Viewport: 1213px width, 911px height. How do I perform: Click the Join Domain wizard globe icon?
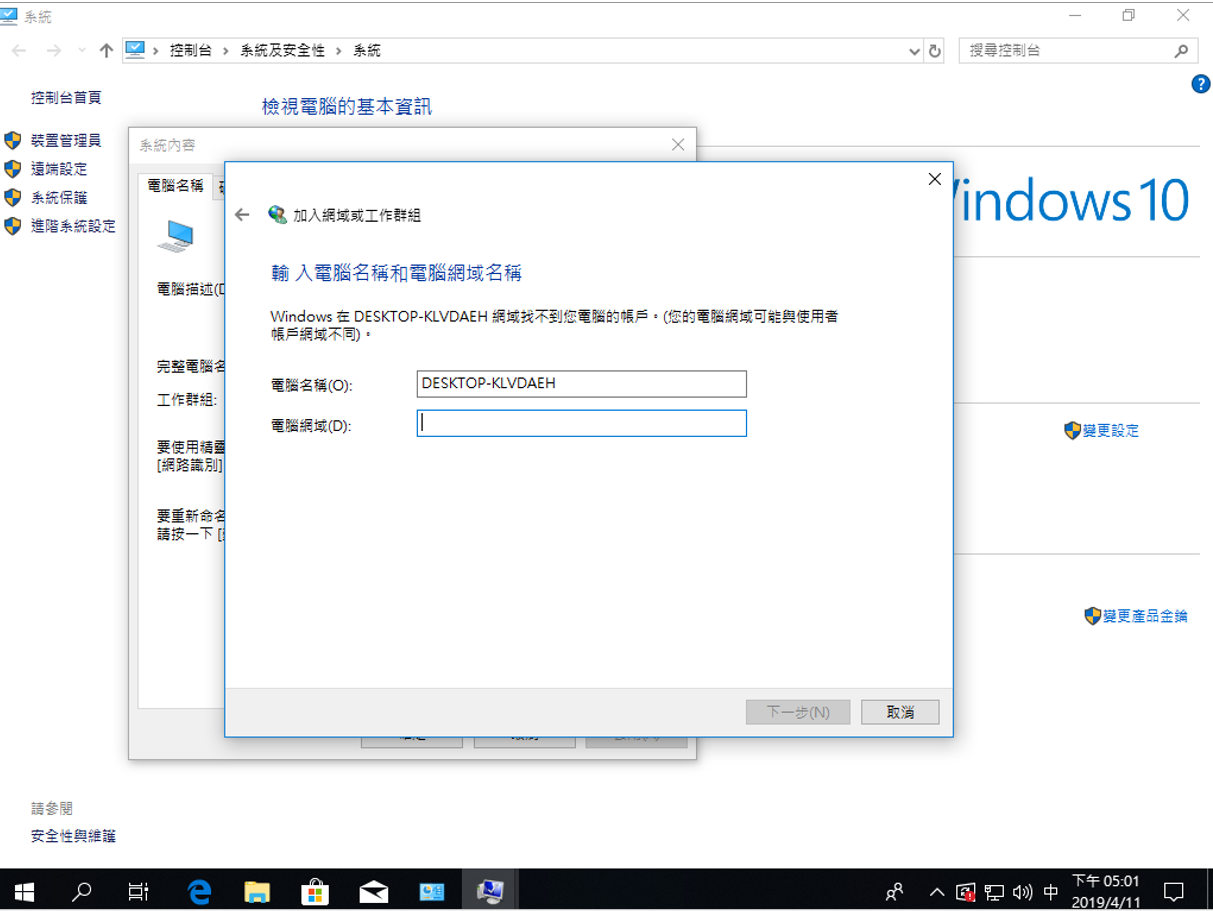coord(277,215)
